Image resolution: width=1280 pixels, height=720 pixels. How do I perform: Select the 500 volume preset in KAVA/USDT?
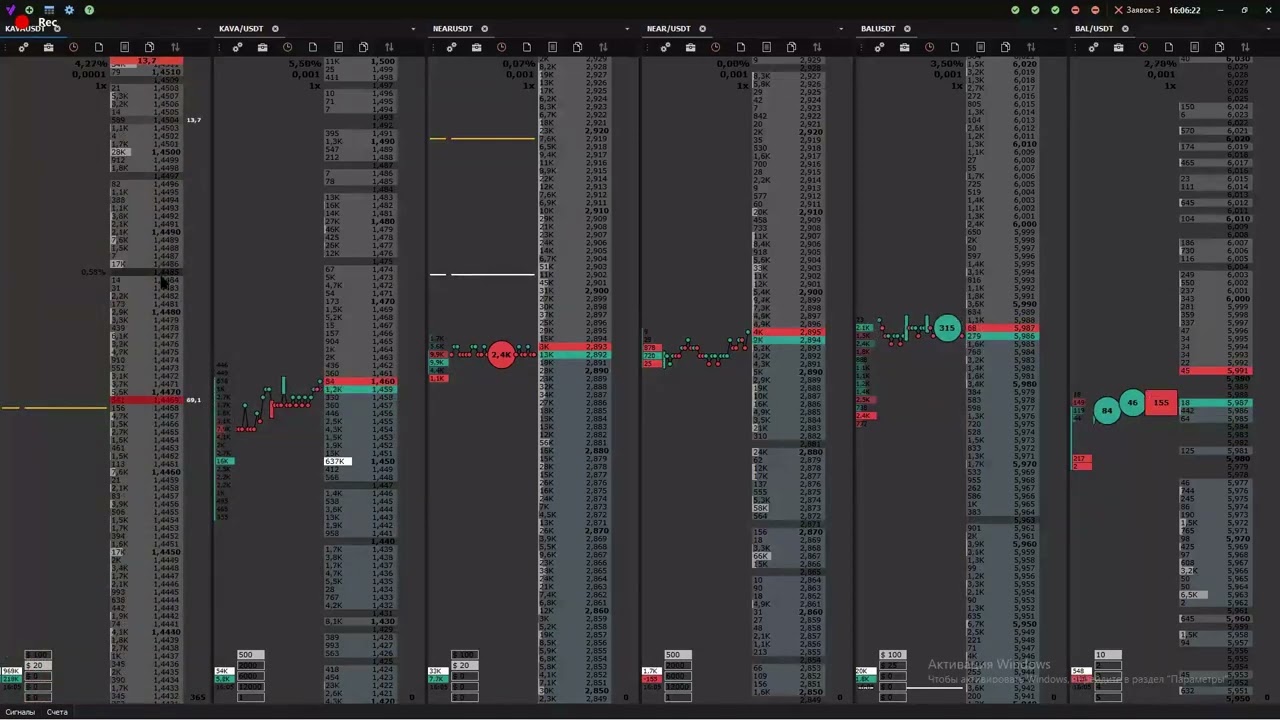pos(251,655)
